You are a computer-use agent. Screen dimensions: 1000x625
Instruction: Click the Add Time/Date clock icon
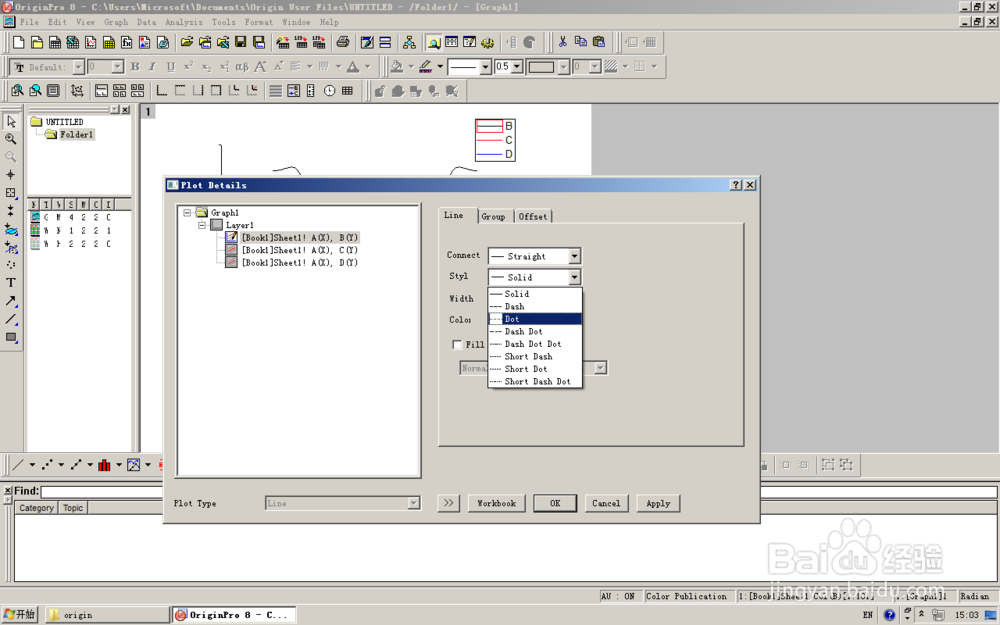pos(329,91)
